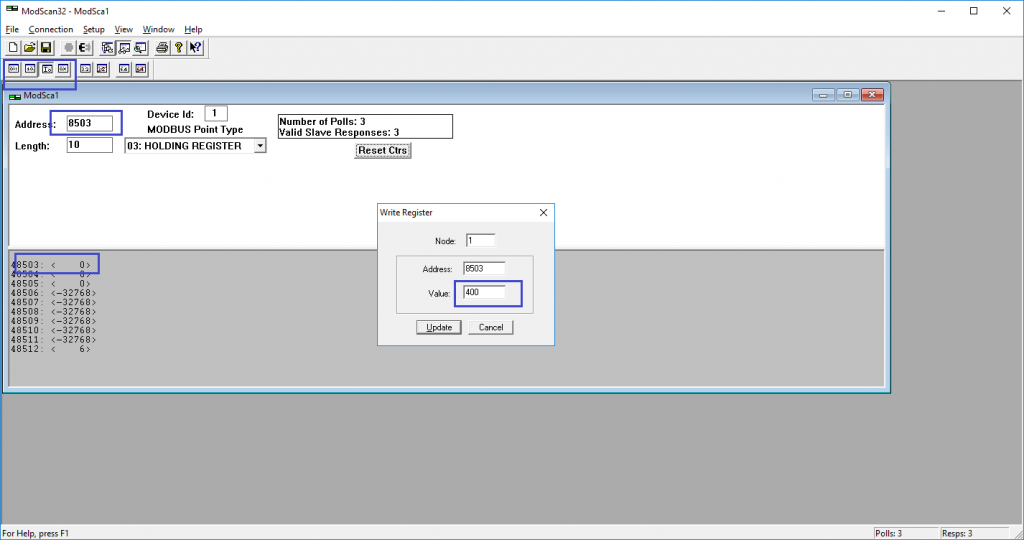The width and height of the screenshot is (1024, 540).
Task: Click the dialog Address field
Action: click(x=484, y=268)
